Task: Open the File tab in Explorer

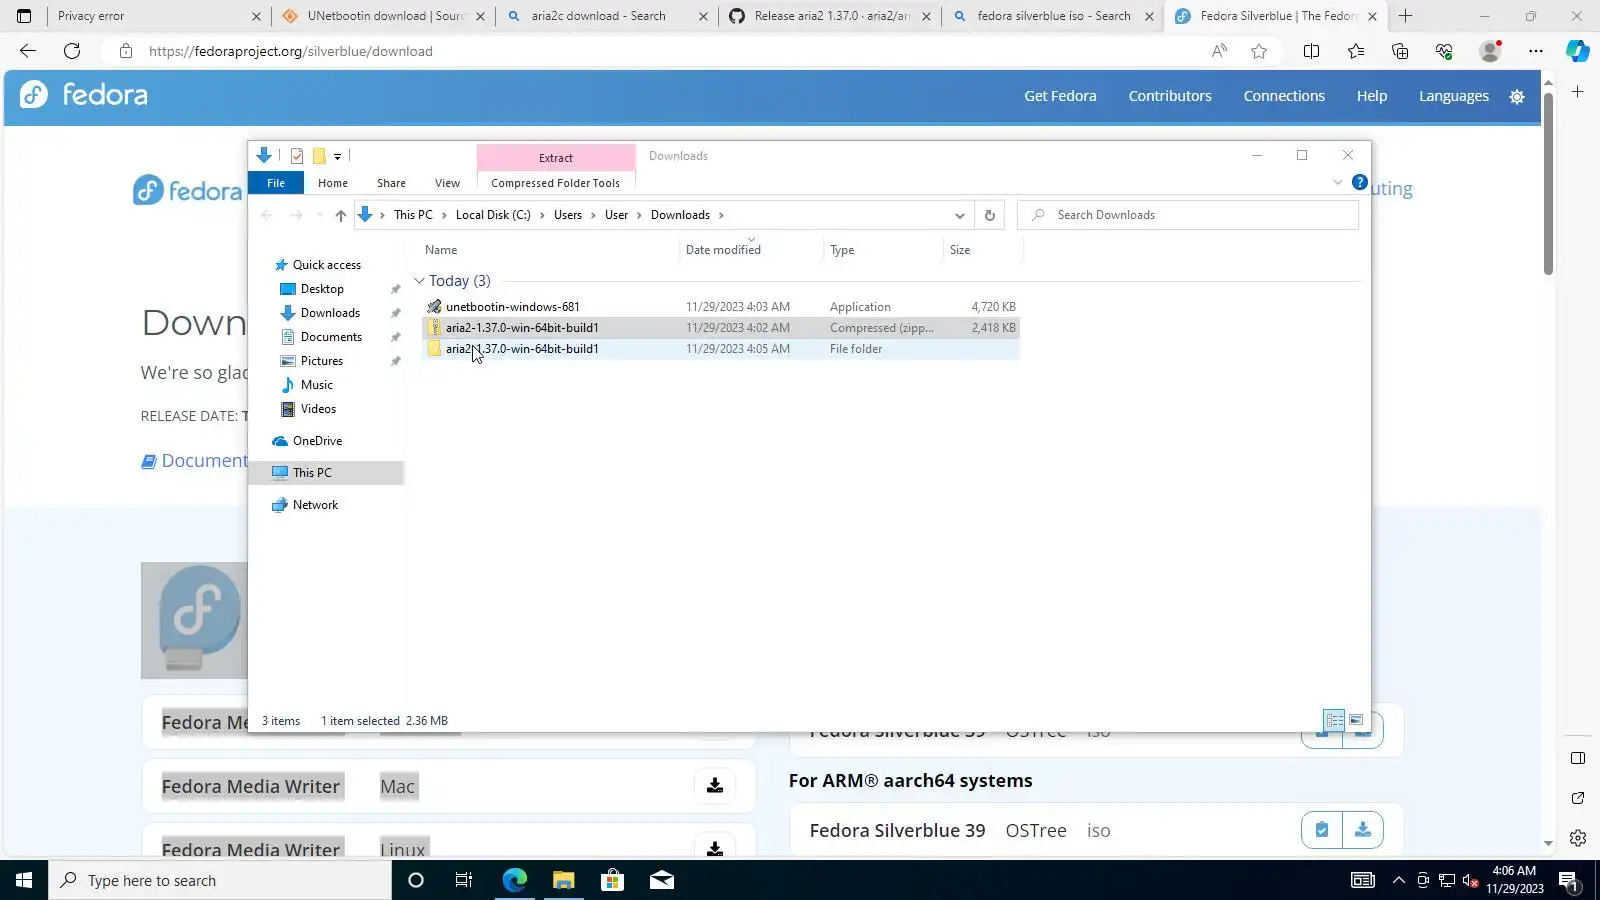Action: [276, 183]
